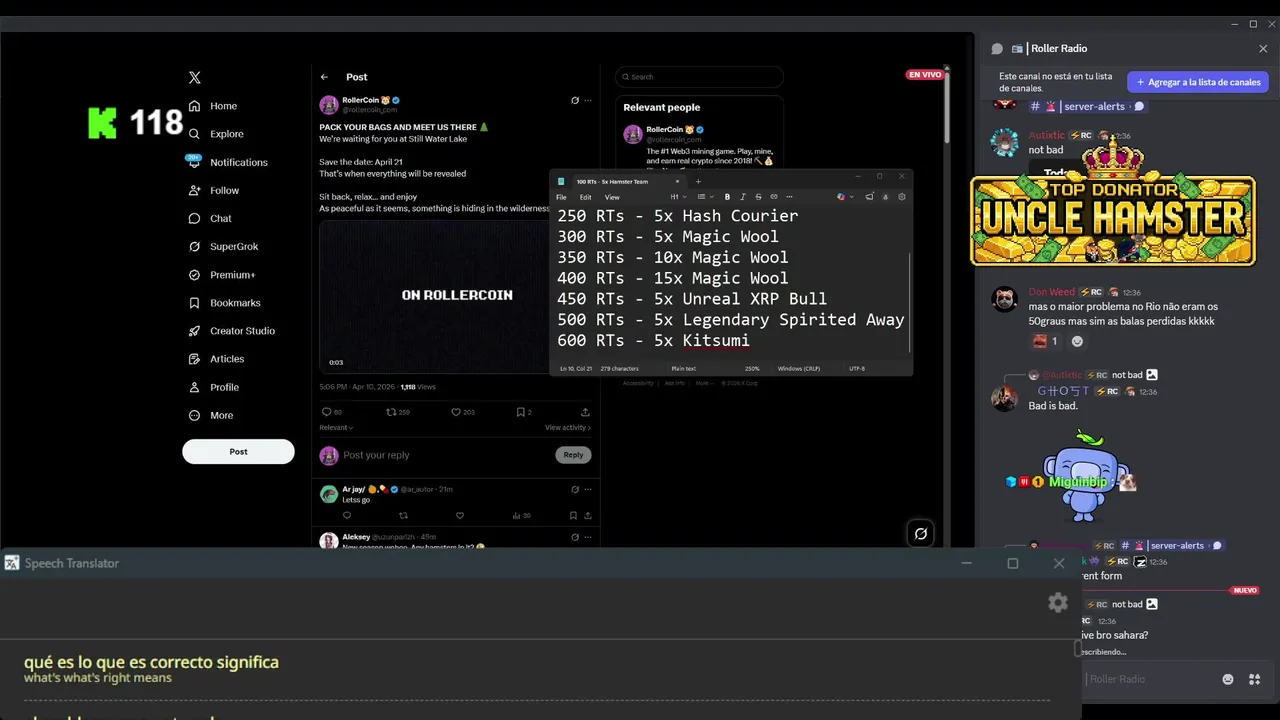
Task: Open Notepad View menu
Action: 612,197
